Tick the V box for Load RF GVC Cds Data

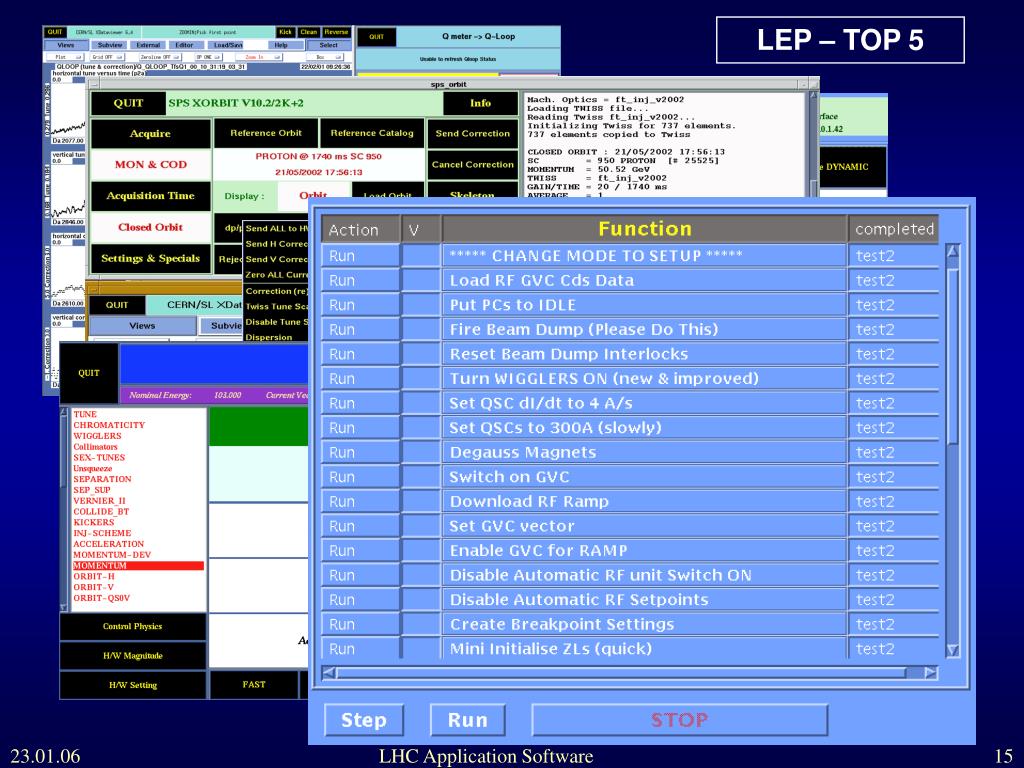tap(421, 281)
